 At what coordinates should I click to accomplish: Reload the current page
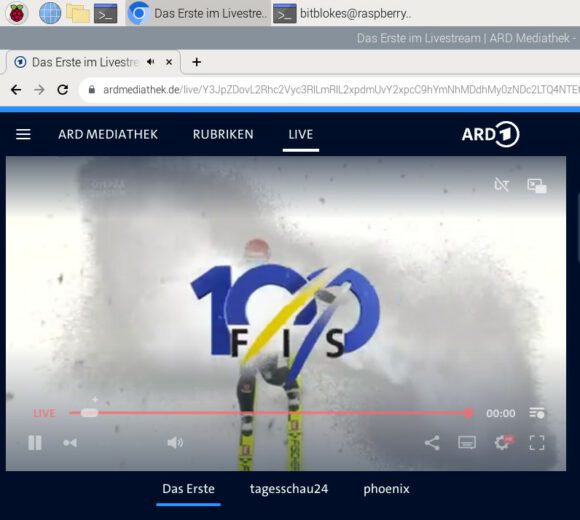[63, 90]
